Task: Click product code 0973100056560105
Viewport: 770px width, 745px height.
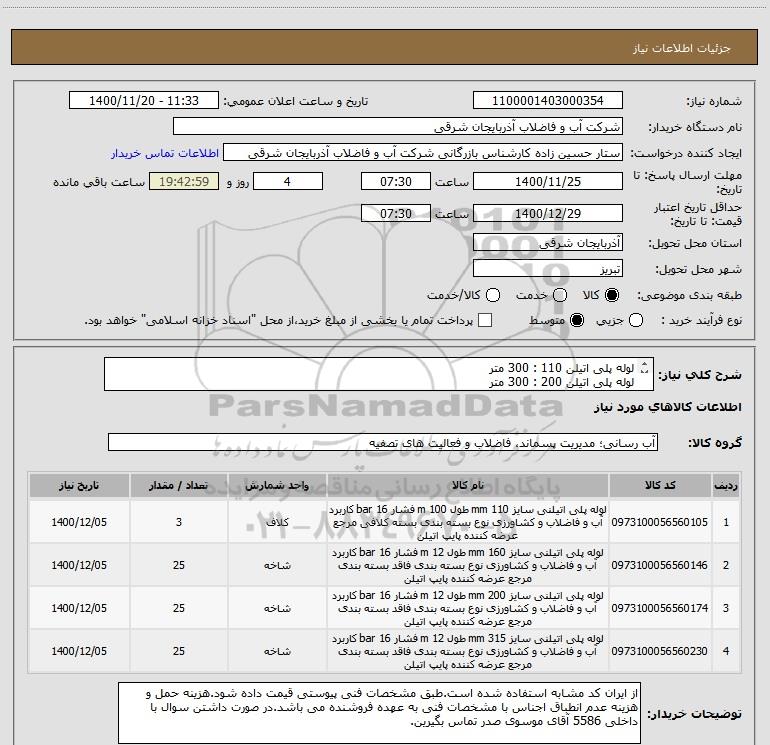Action: point(660,522)
